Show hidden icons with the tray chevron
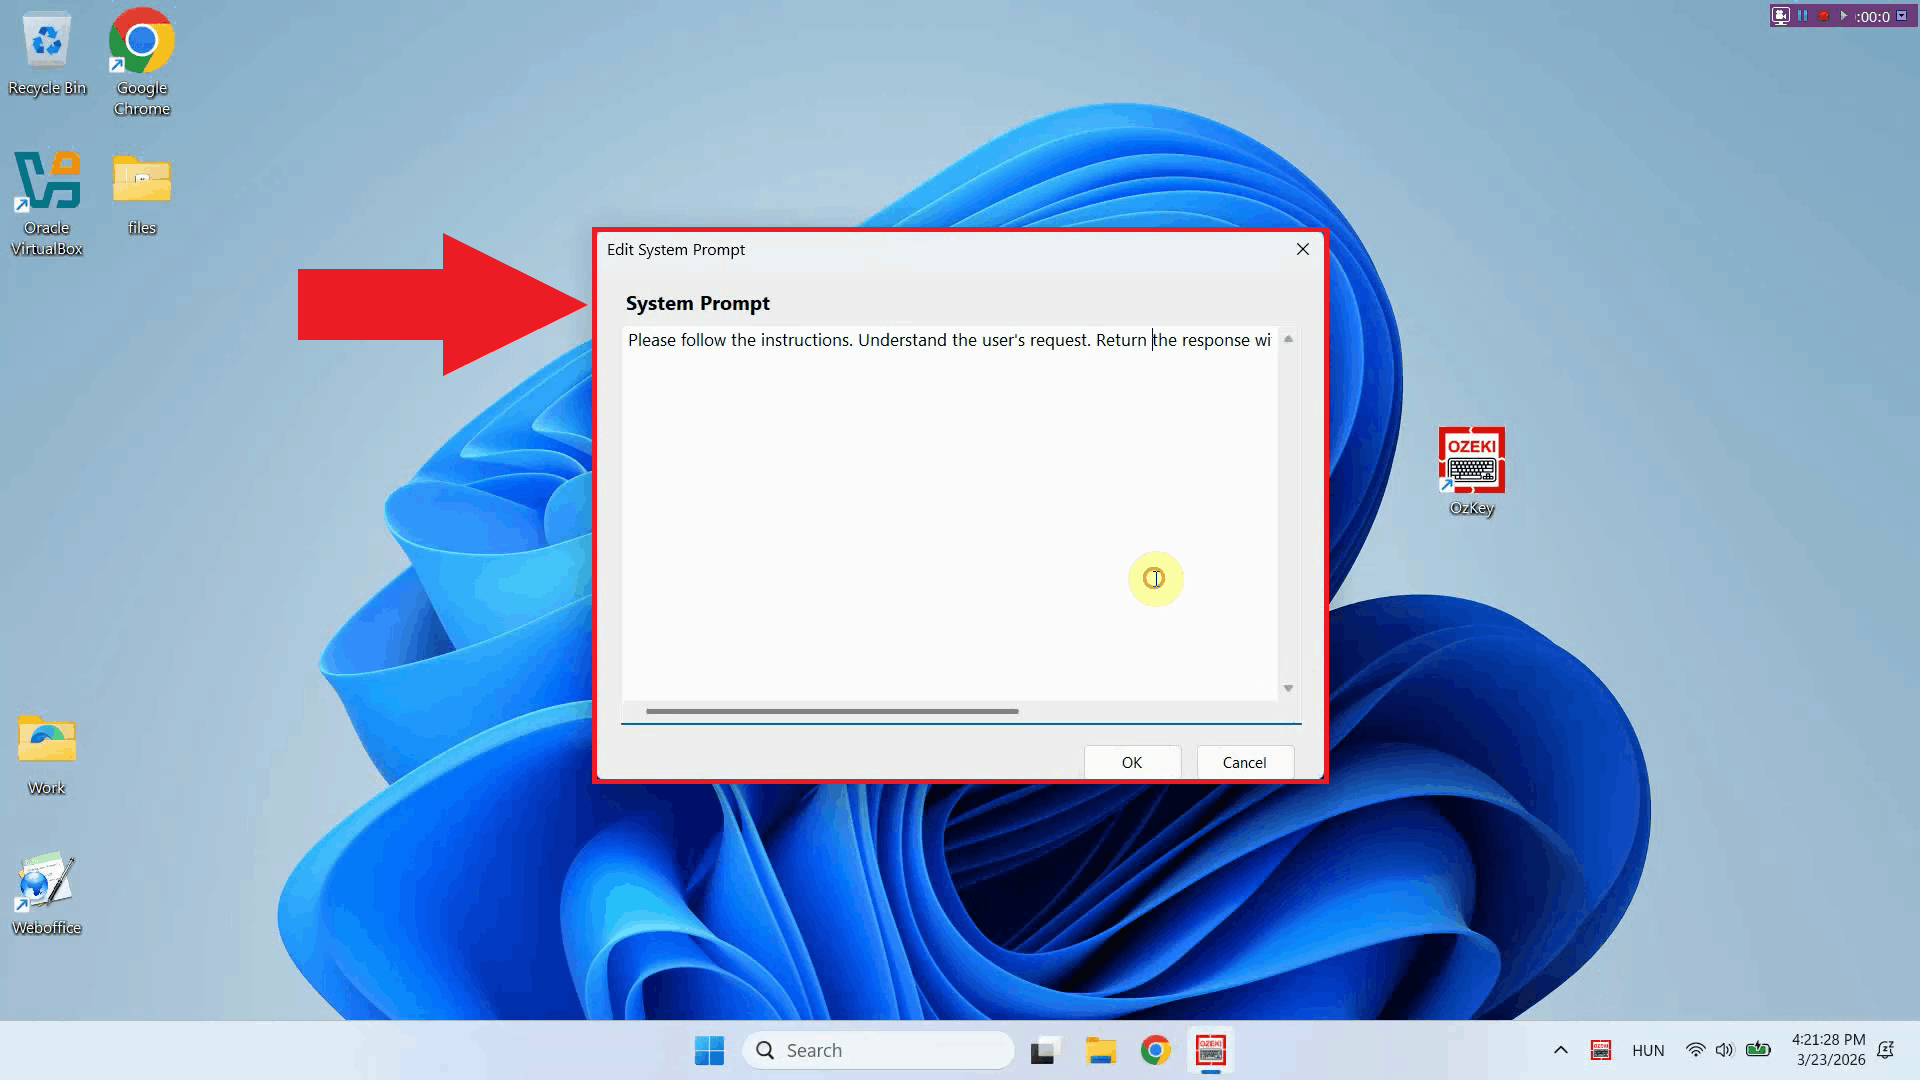The height and width of the screenshot is (1080, 1920). 1559,1050
